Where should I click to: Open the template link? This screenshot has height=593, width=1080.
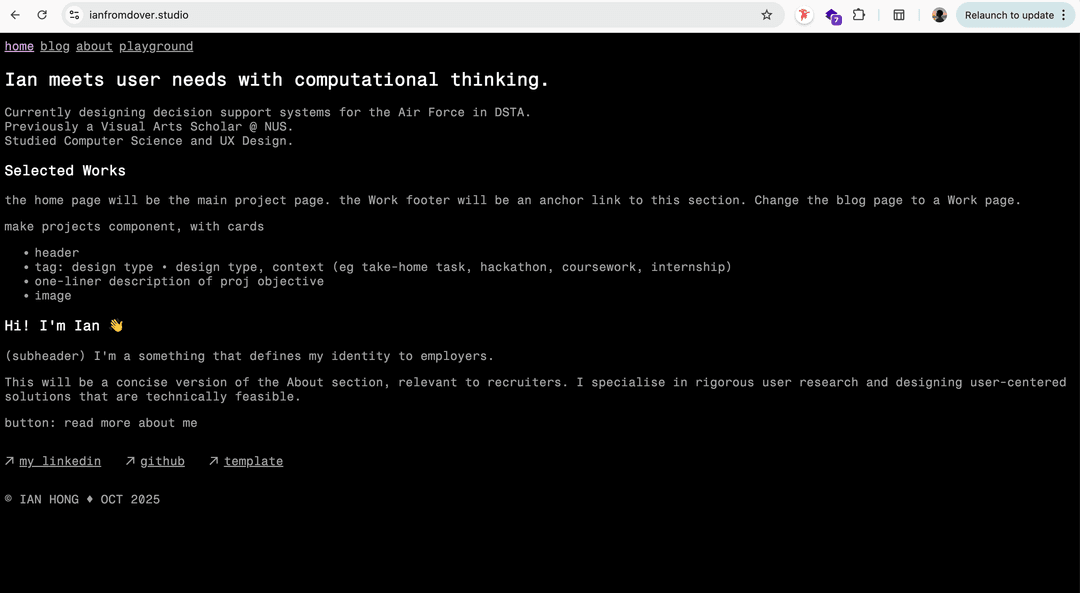pos(253,461)
